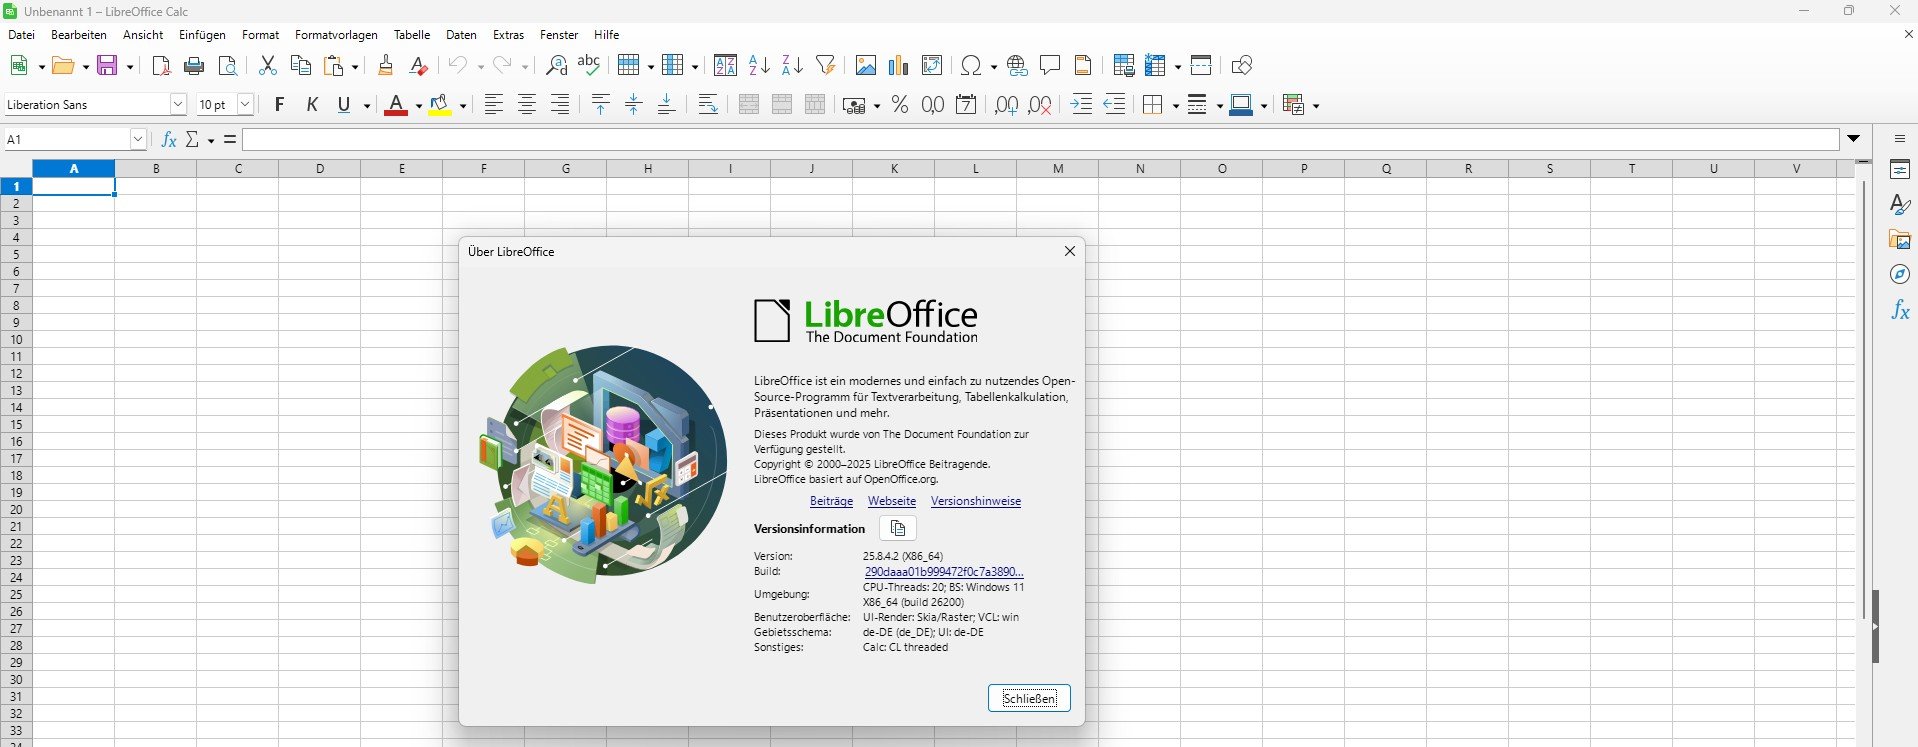
Task: Open sidebar Navigator compass icon
Action: 1900,275
